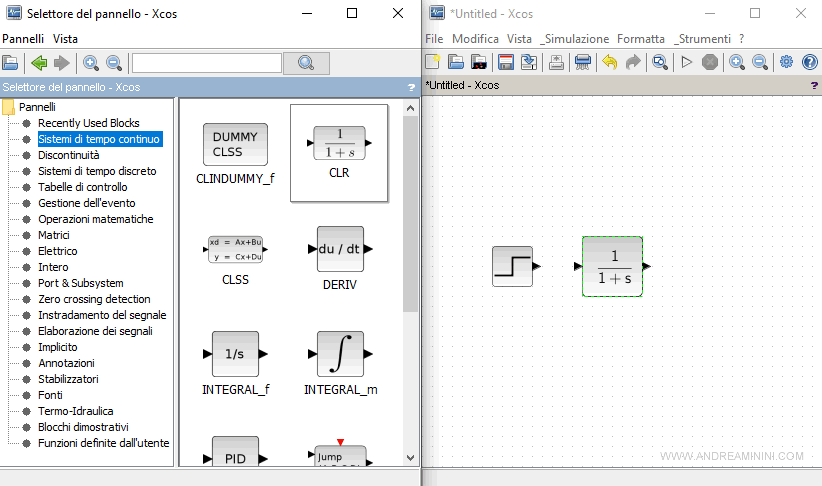Select Zero crossing detection palette
Screen dimensions: 822x486
(94, 299)
